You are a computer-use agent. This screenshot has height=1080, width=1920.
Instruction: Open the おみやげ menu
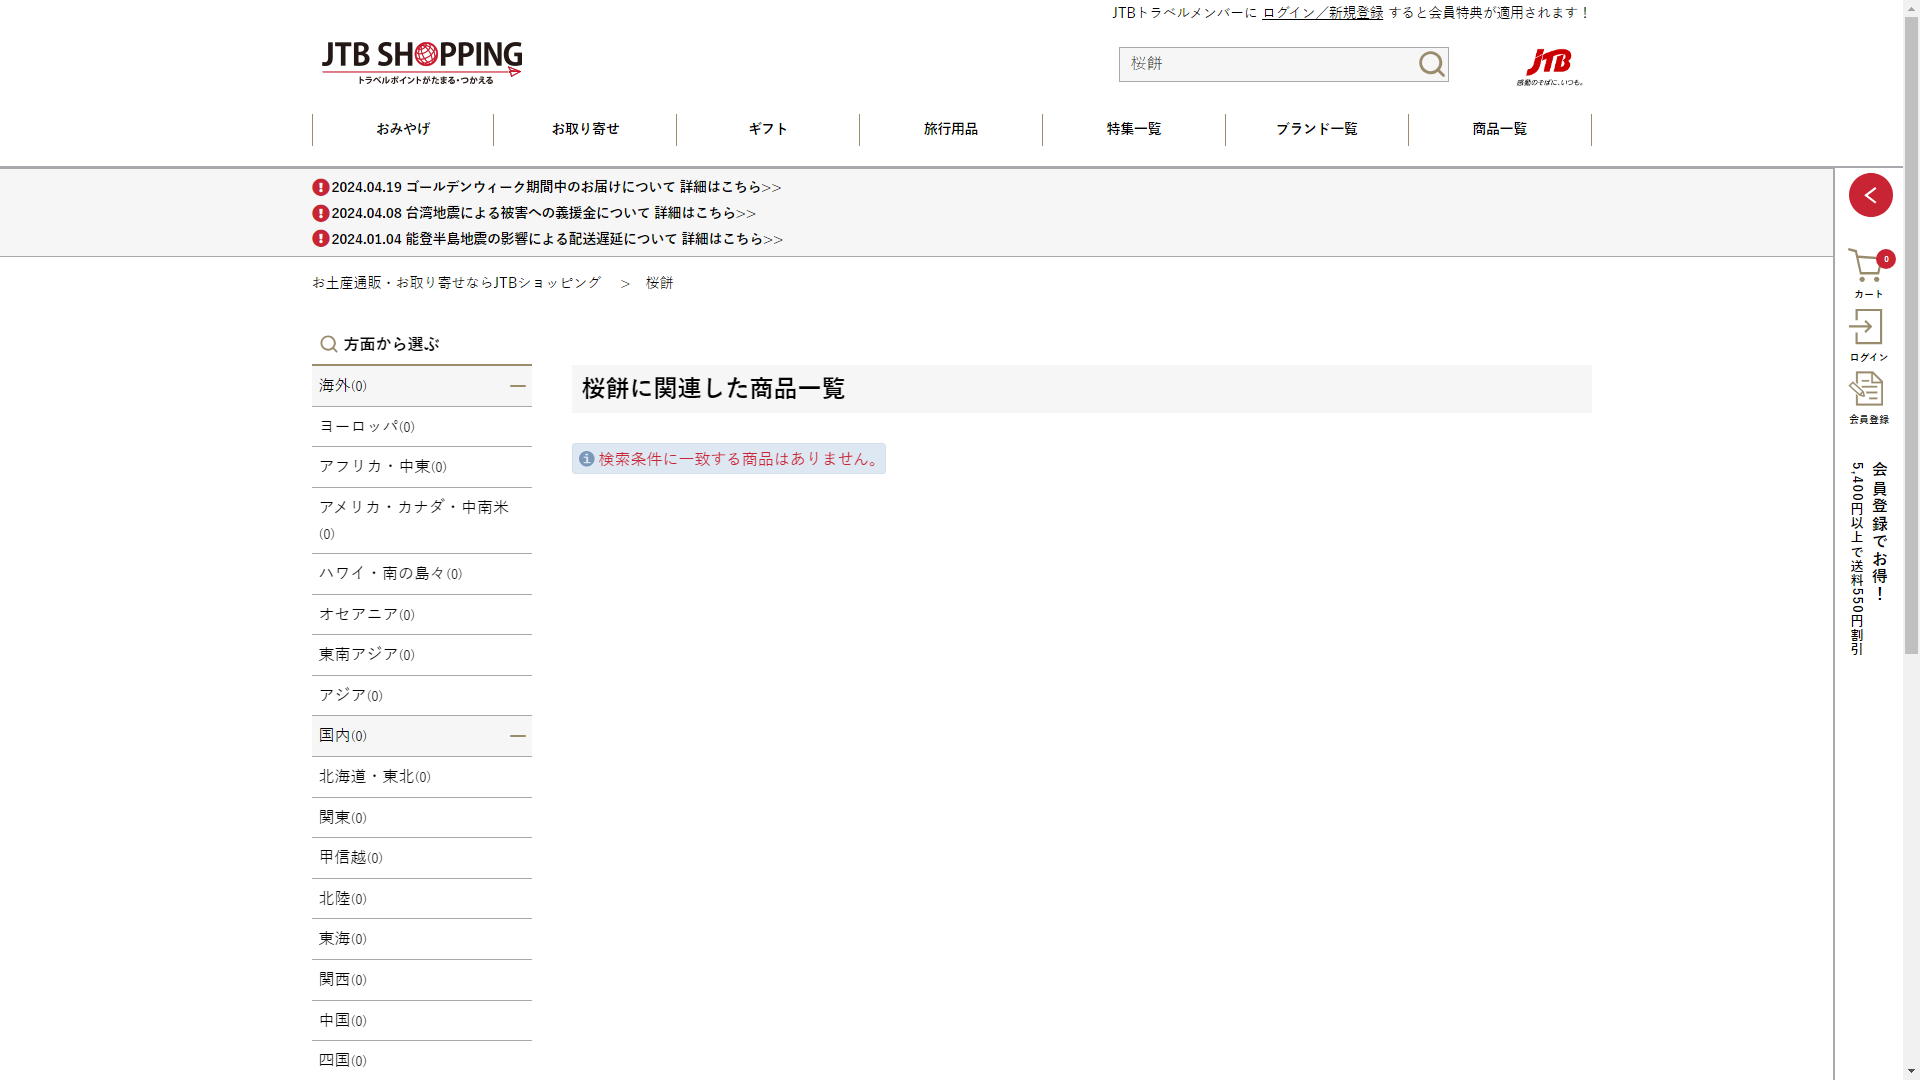403,129
